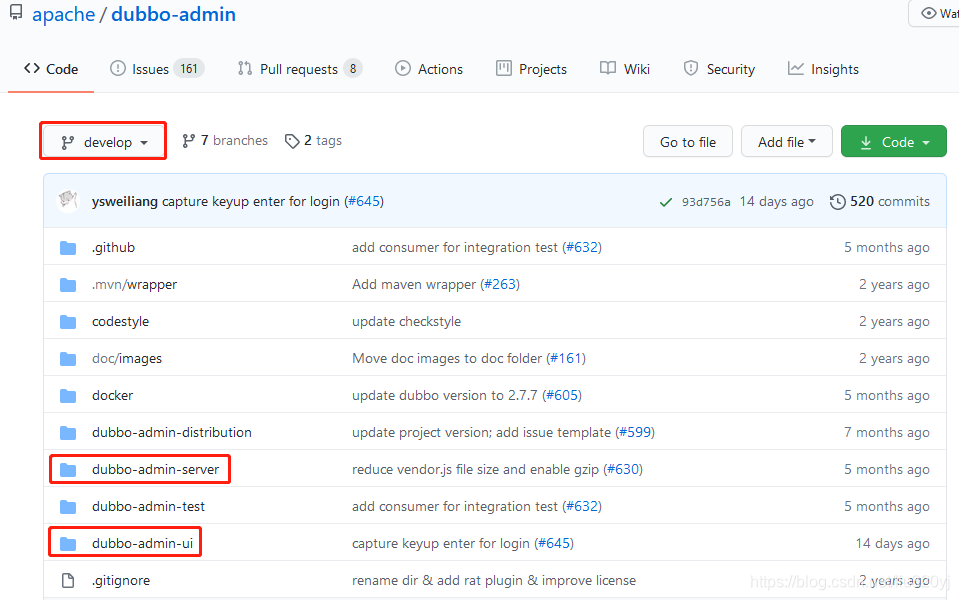Click the folder icon for .github
Image resolution: width=959 pixels, height=600 pixels.
click(x=68, y=248)
